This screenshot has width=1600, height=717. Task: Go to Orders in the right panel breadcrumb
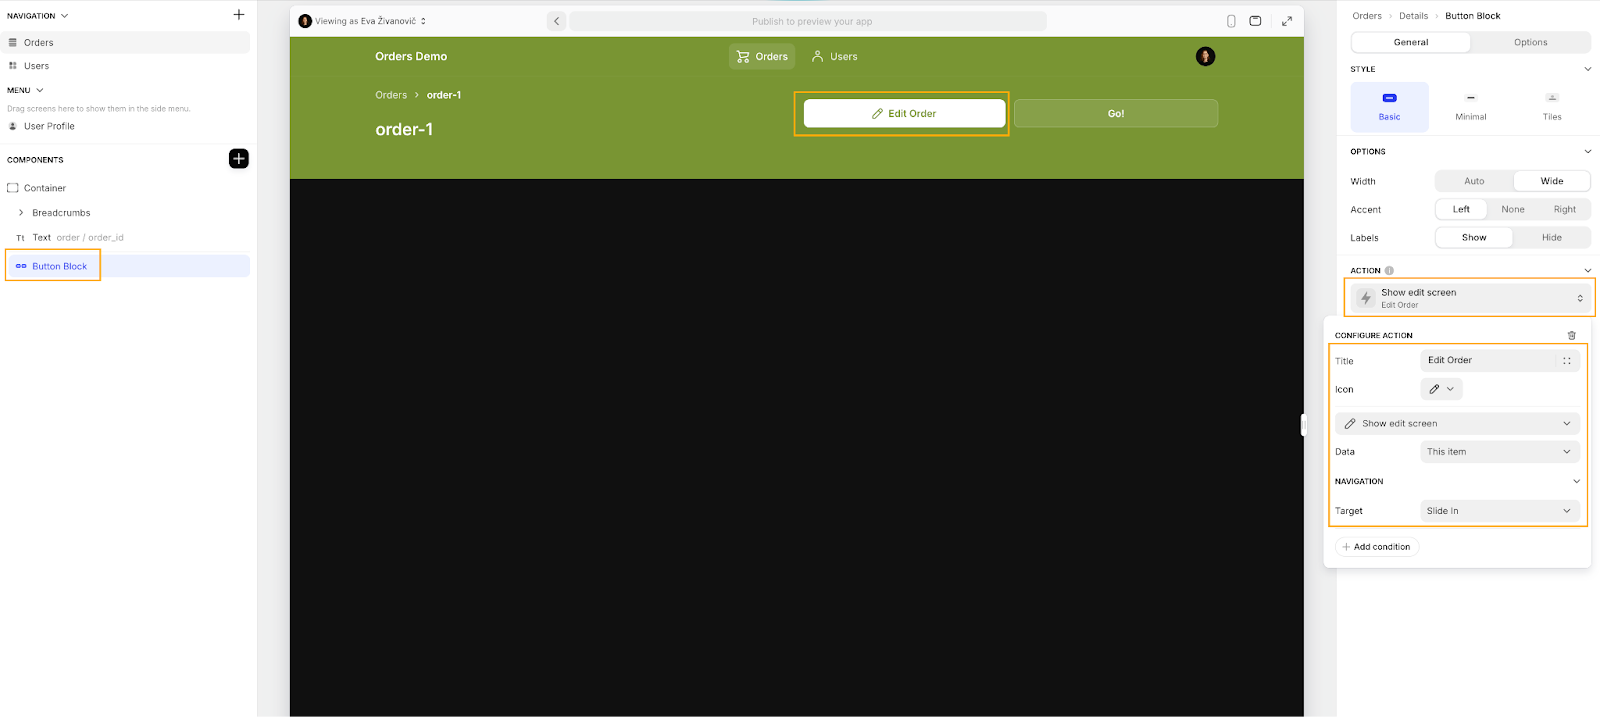(x=1367, y=16)
